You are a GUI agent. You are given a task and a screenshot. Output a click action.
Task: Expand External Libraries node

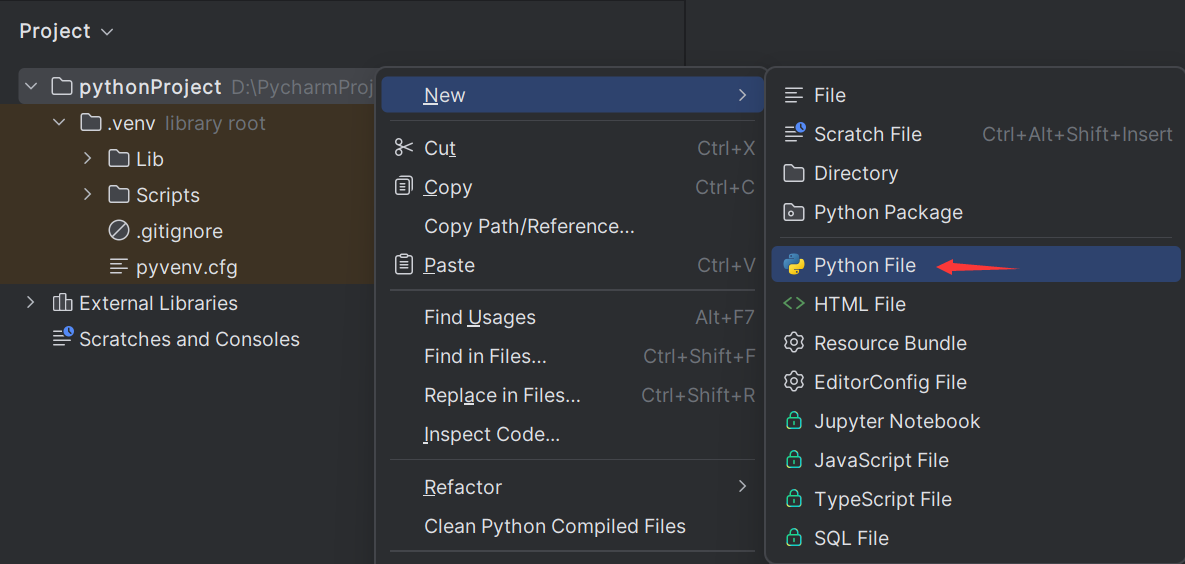[31, 303]
